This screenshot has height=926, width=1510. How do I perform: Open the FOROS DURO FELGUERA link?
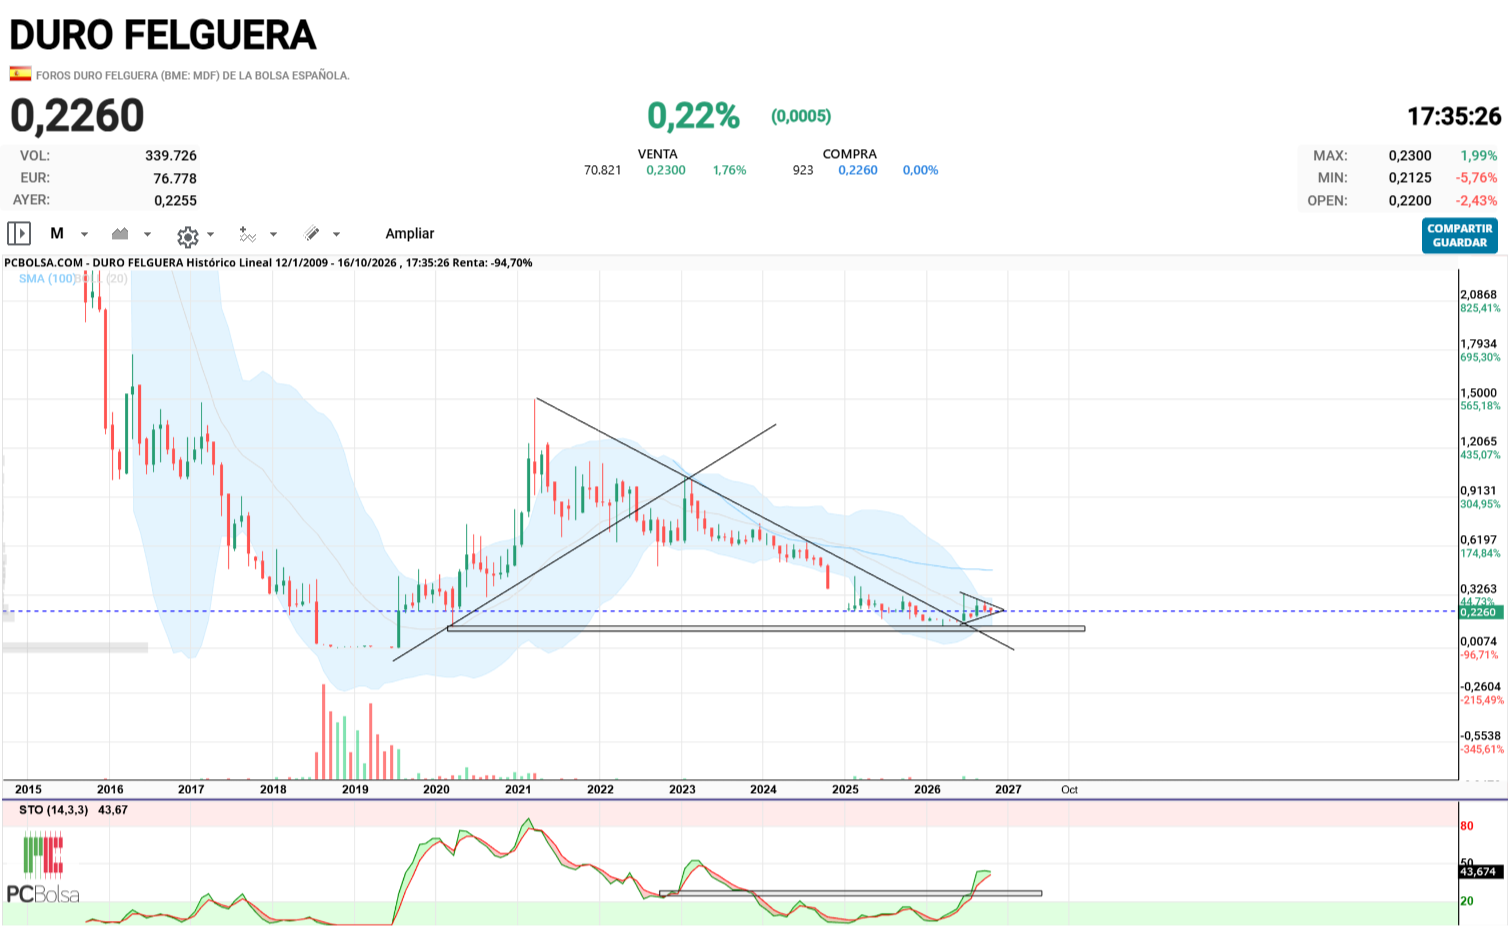point(193,75)
